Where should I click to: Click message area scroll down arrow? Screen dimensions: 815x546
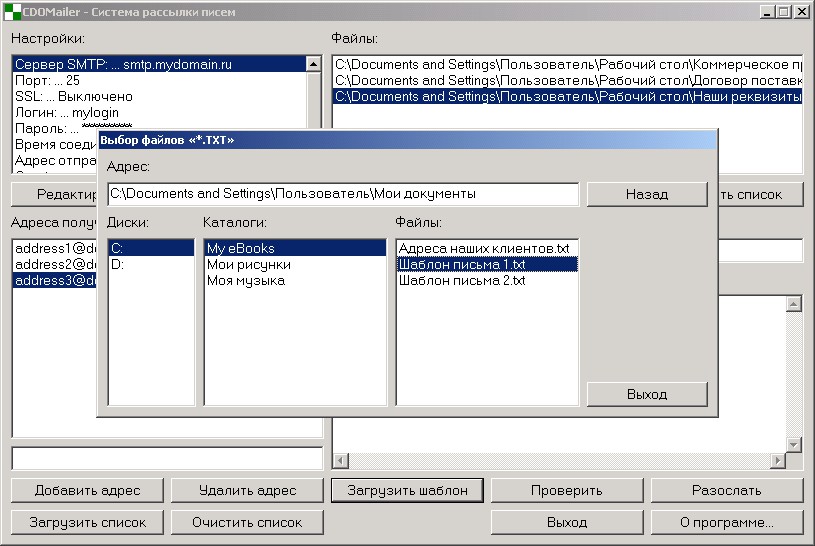pyautogui.click(x=794, y=445)
